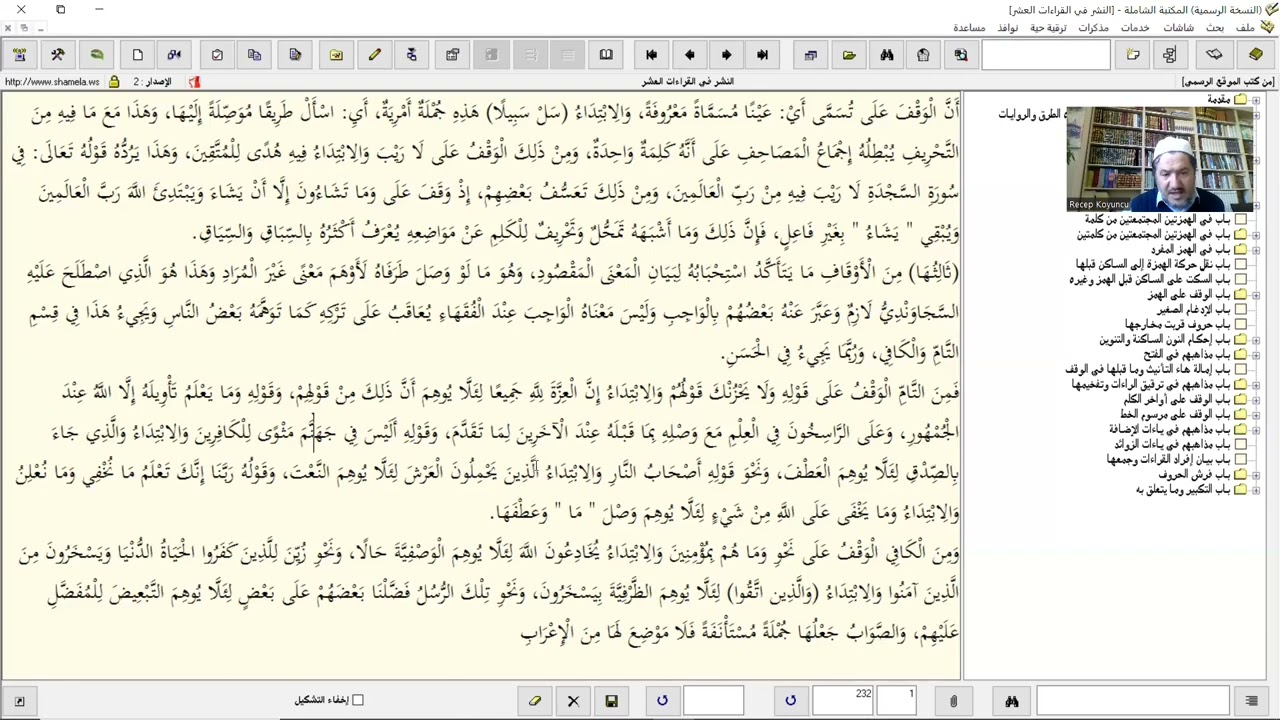The image size is (1280, 720).
Task: Click the eraser icon in bottom bar
Action: 535,701
